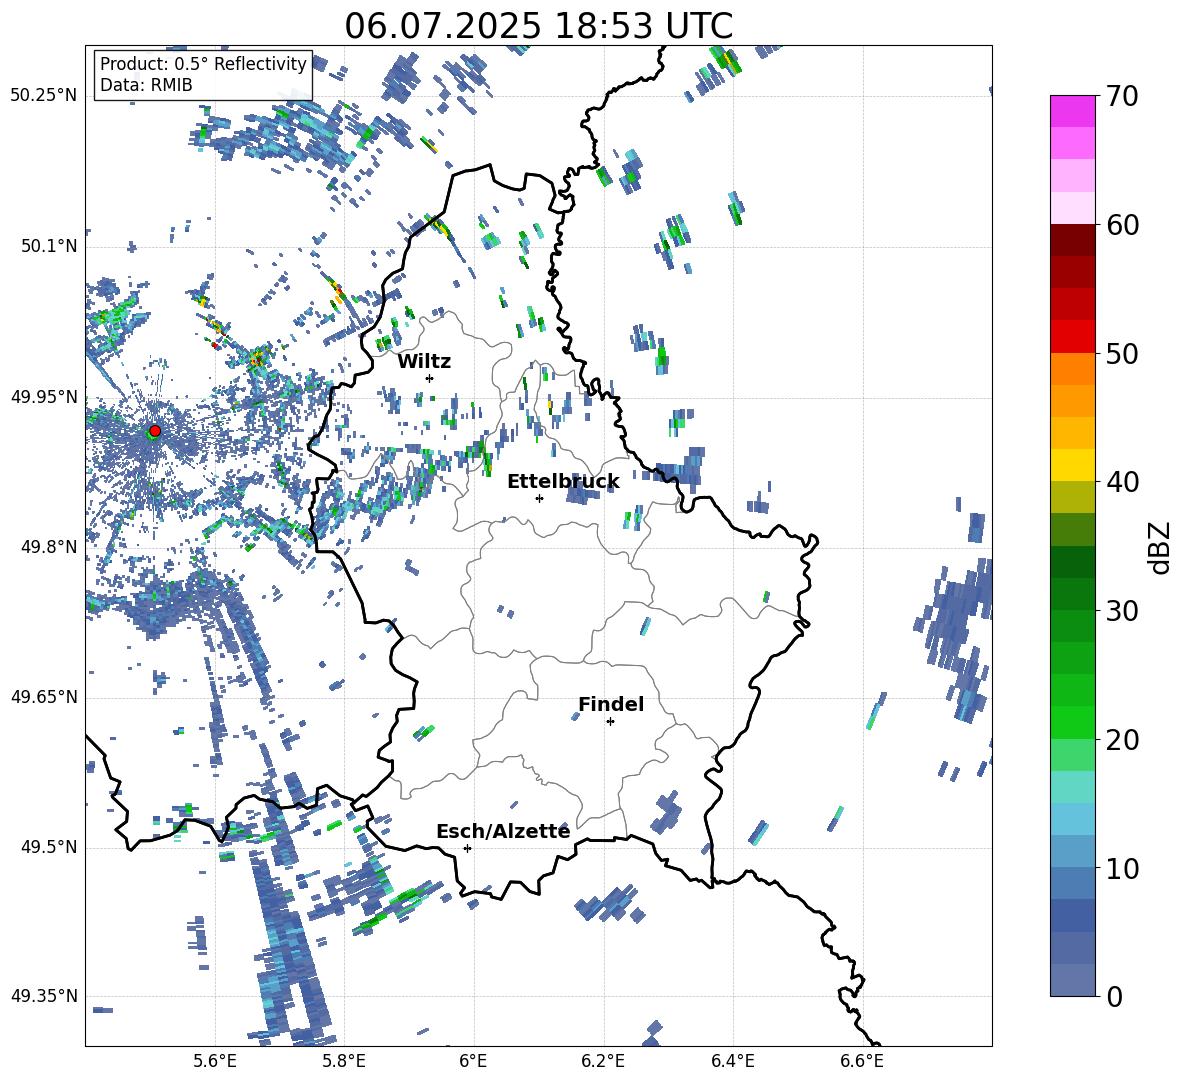Viewport: 1184px width, 1081px height.
Task: Click the 49.65°N latitude label
Action: pos(43,697)
